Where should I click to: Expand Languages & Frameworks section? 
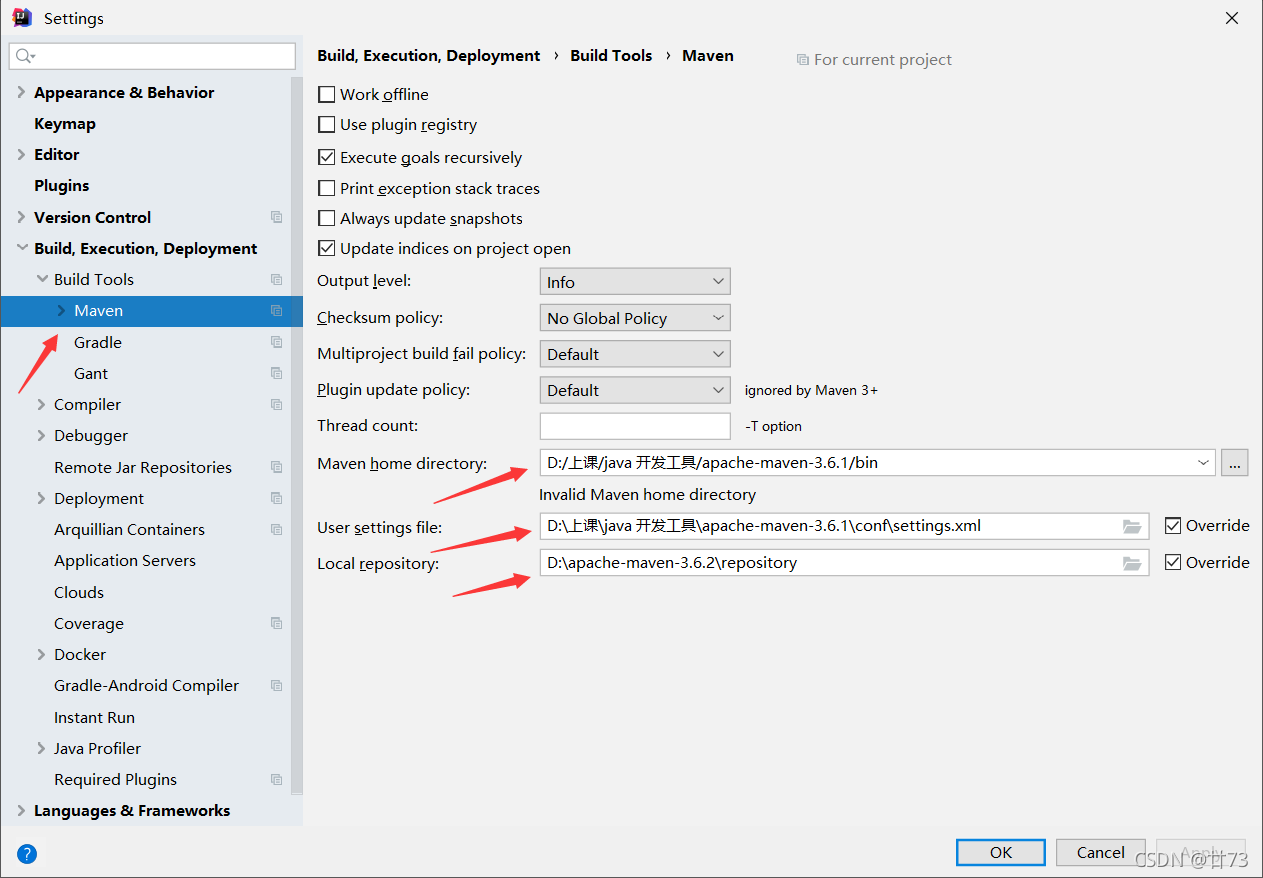21,811
